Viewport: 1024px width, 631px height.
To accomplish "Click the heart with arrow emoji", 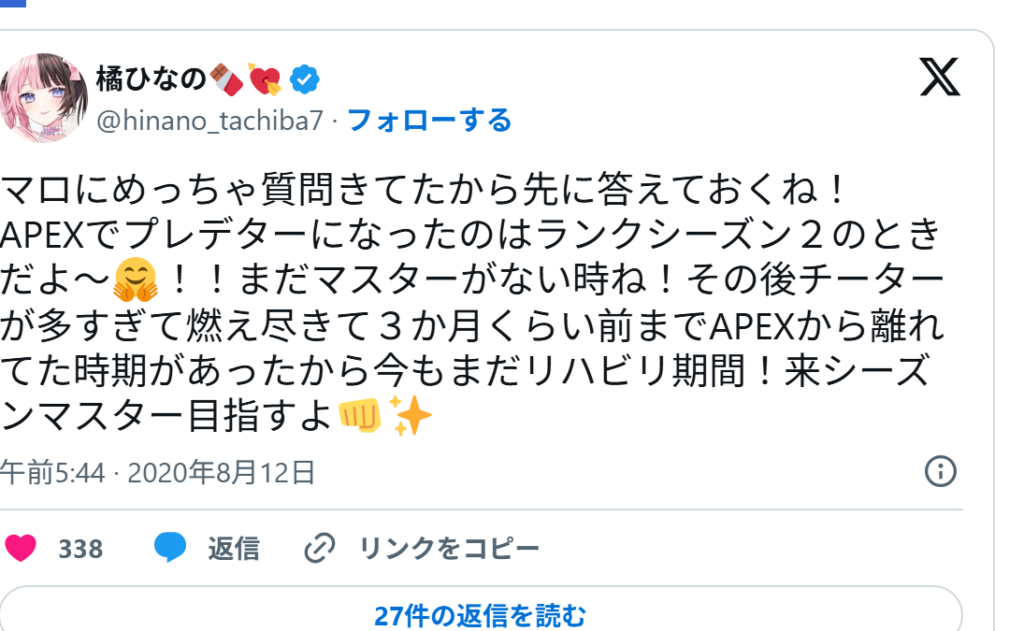I will pos(264,80).
